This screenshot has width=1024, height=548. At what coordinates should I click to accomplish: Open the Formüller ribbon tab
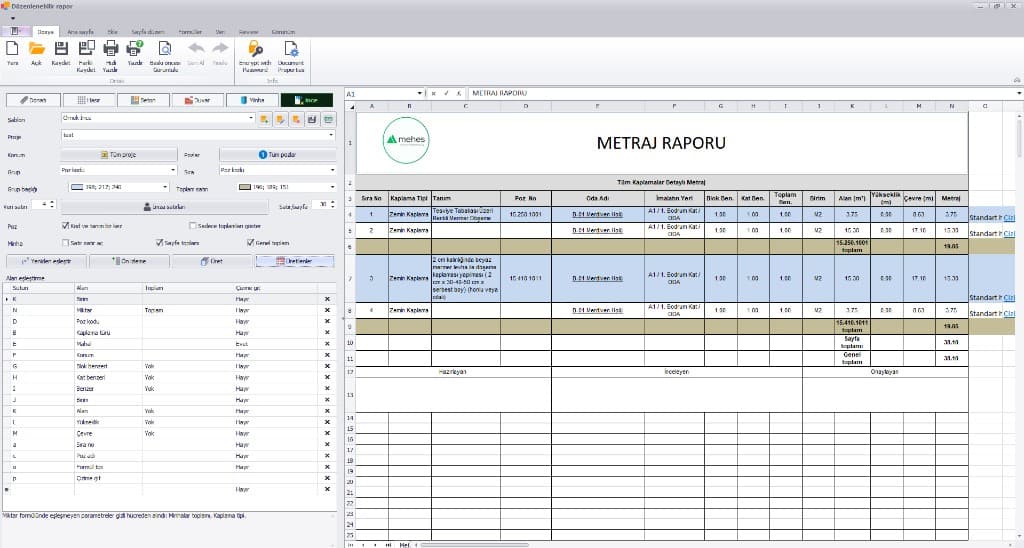tap(190, 31)
